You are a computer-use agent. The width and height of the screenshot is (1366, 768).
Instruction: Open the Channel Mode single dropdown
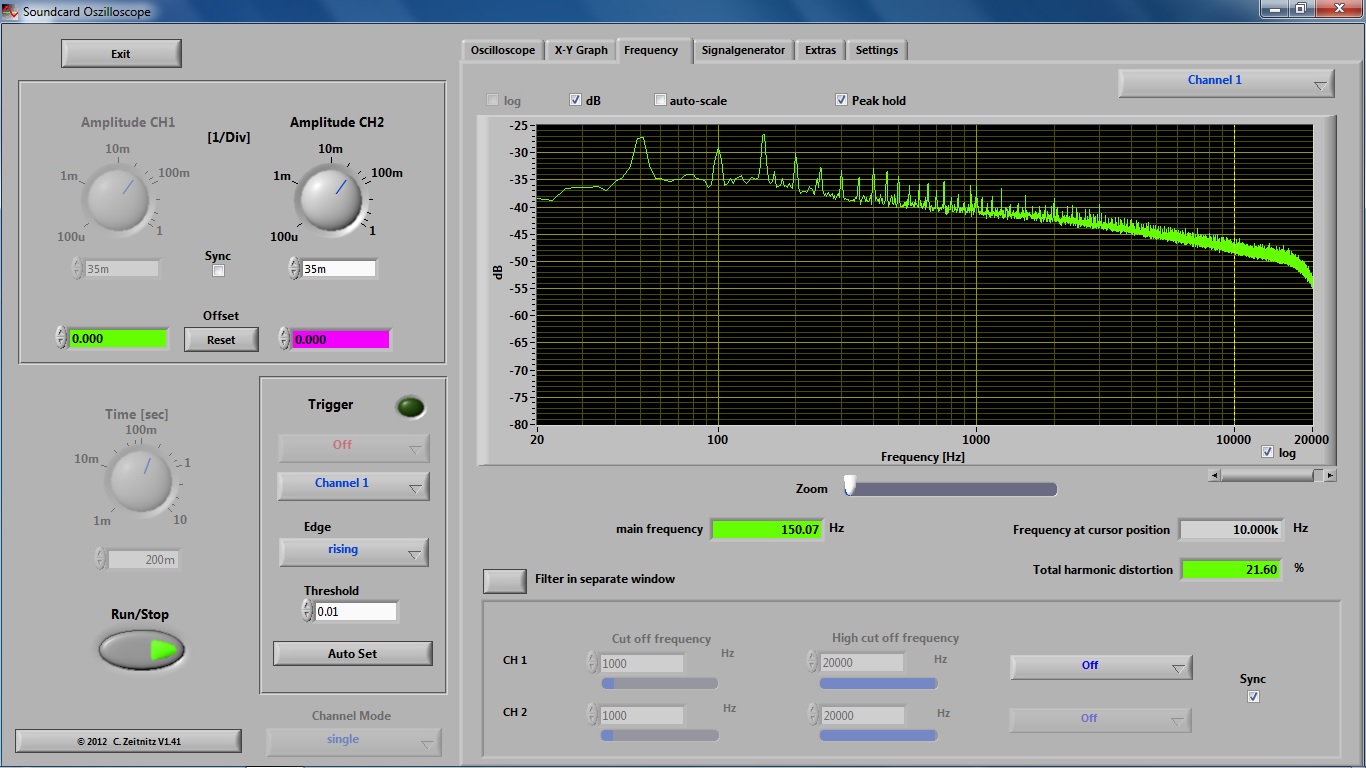[353, 741]
